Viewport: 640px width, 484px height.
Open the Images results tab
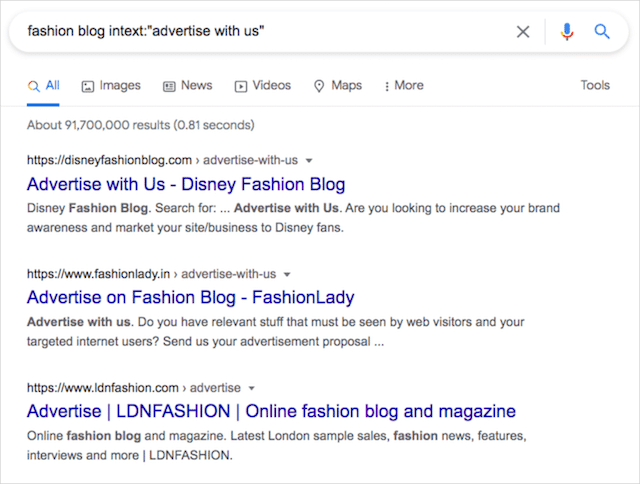point(111,86)
